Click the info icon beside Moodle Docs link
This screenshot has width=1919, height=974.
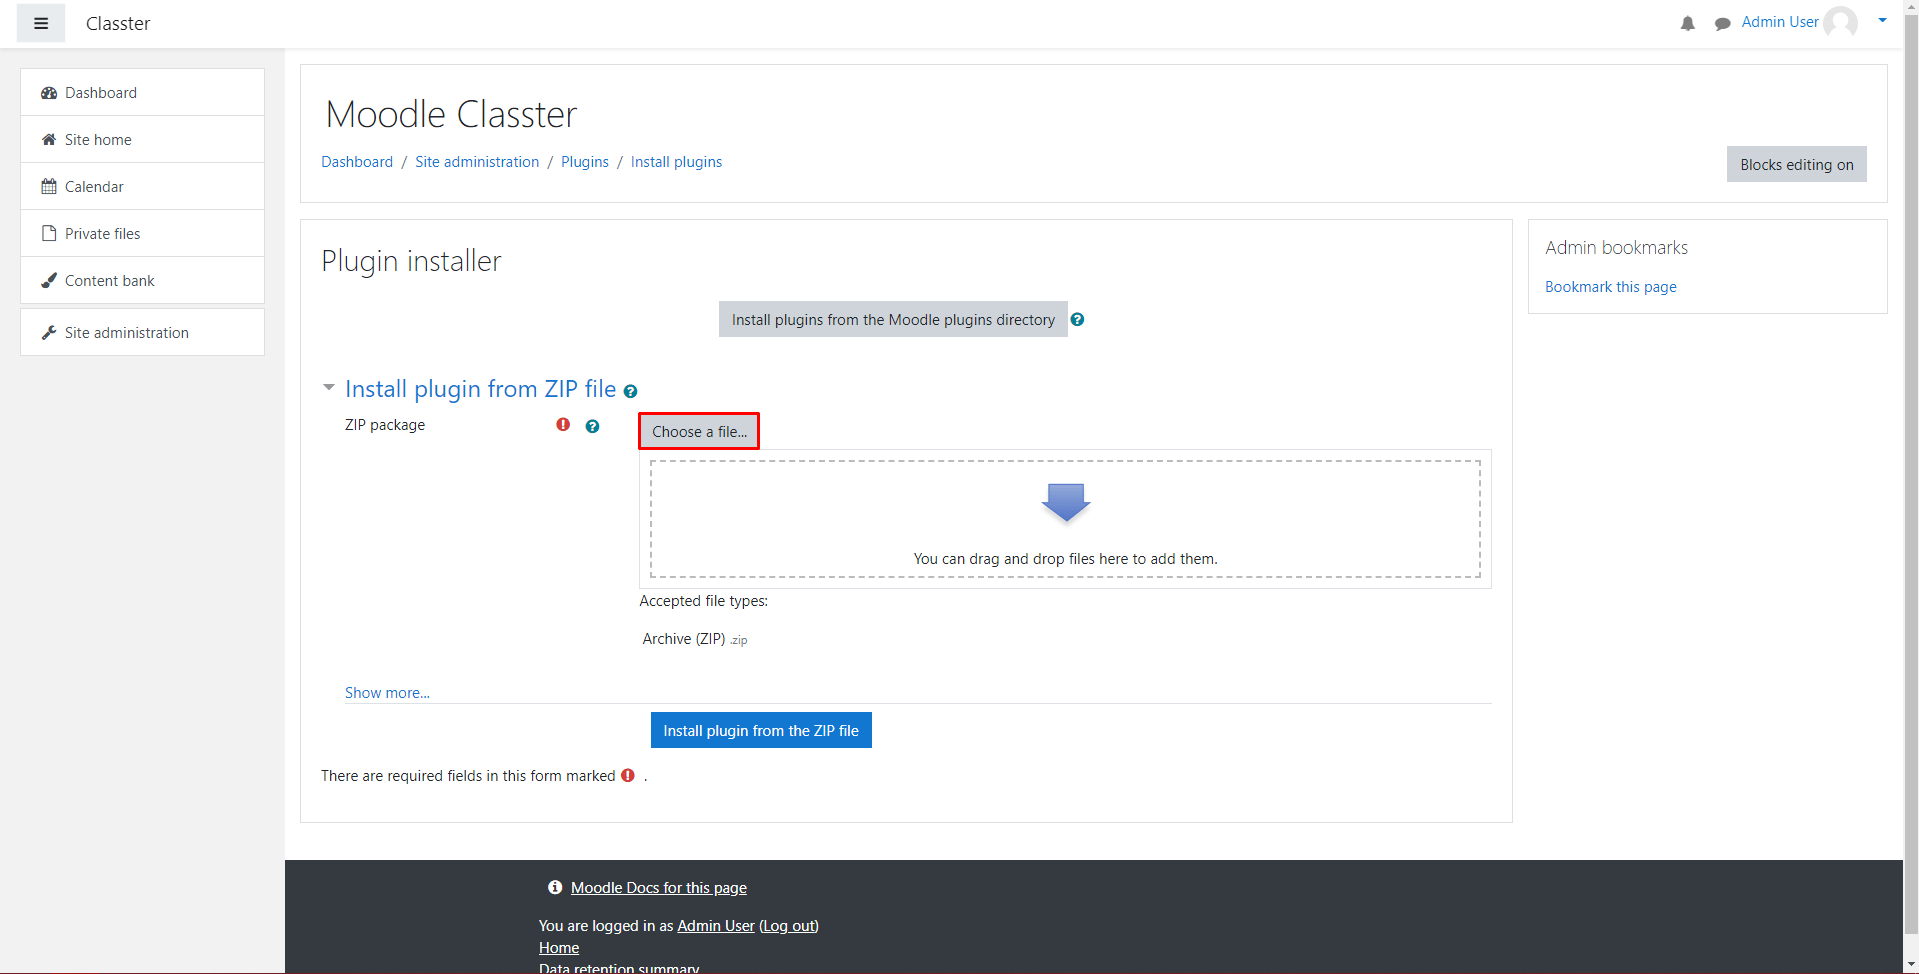tap(555, 887)
